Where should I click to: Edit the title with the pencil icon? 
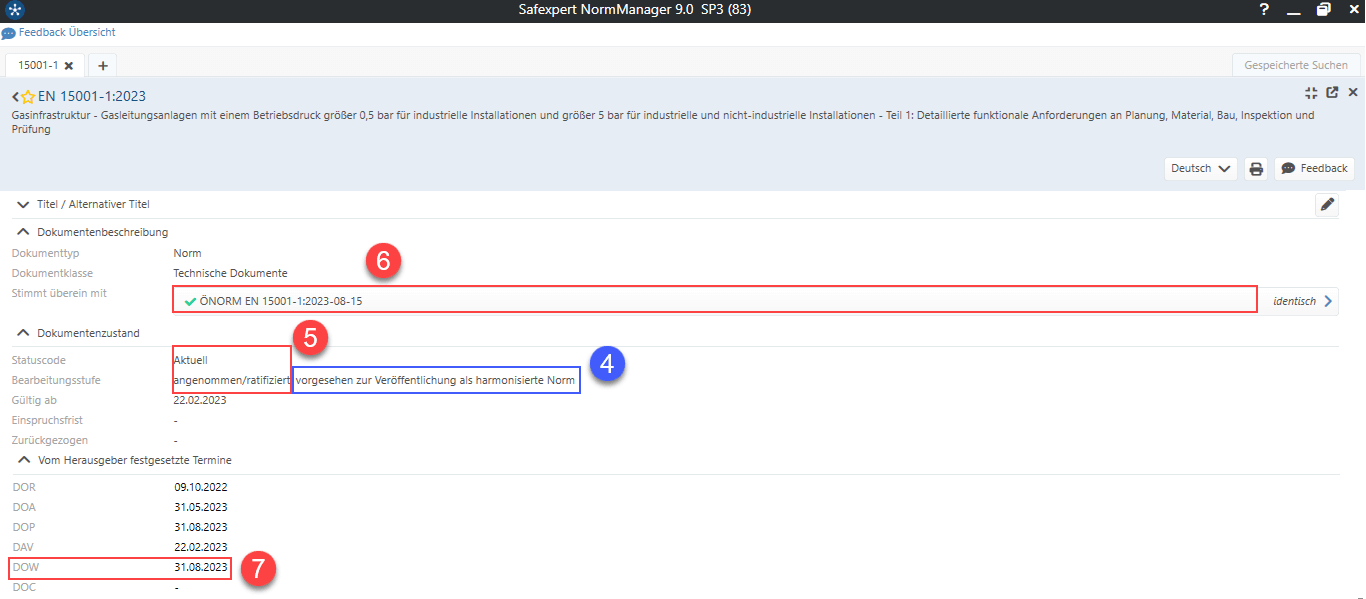click(x=1327, y=205)
